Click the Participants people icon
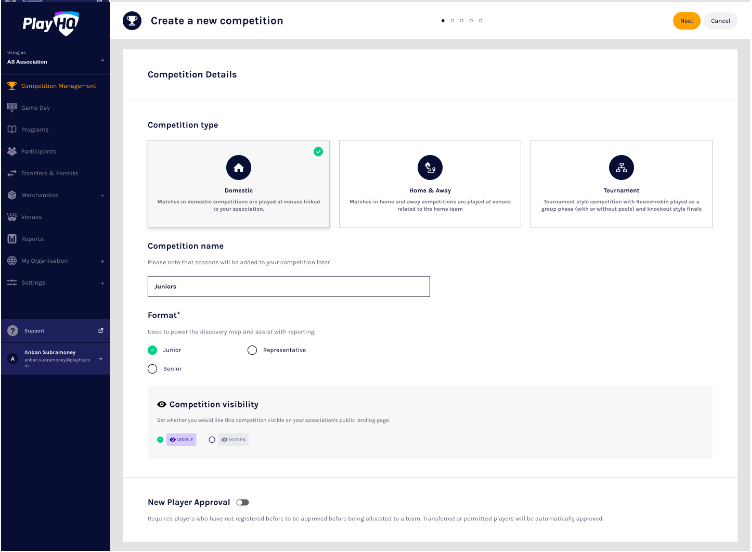The image size is (752, 552). [x=12, y=152]
